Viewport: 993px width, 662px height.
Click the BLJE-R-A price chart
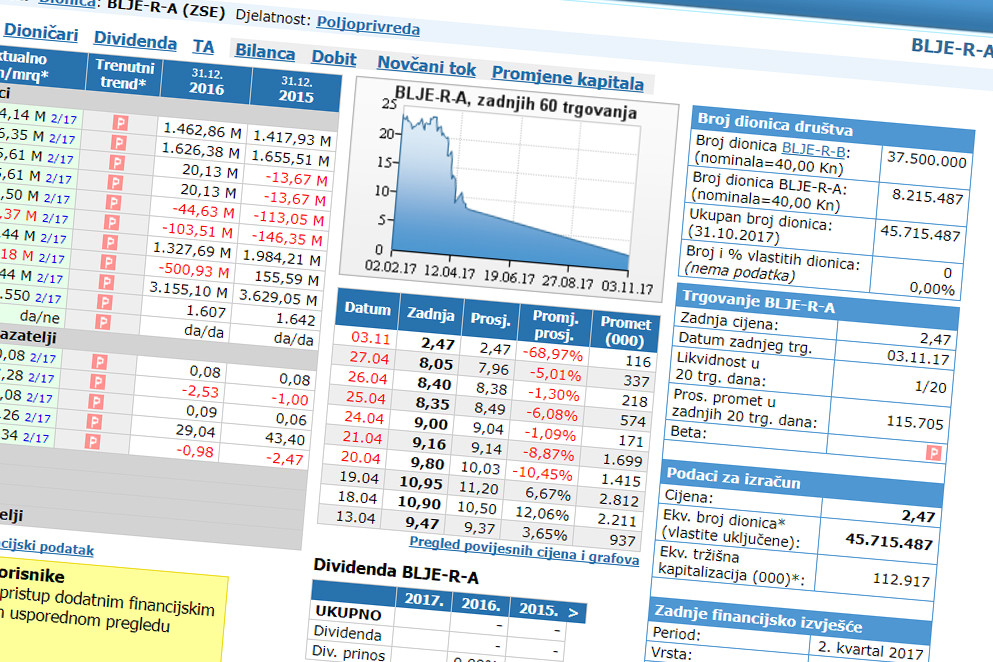click(509, 189)
